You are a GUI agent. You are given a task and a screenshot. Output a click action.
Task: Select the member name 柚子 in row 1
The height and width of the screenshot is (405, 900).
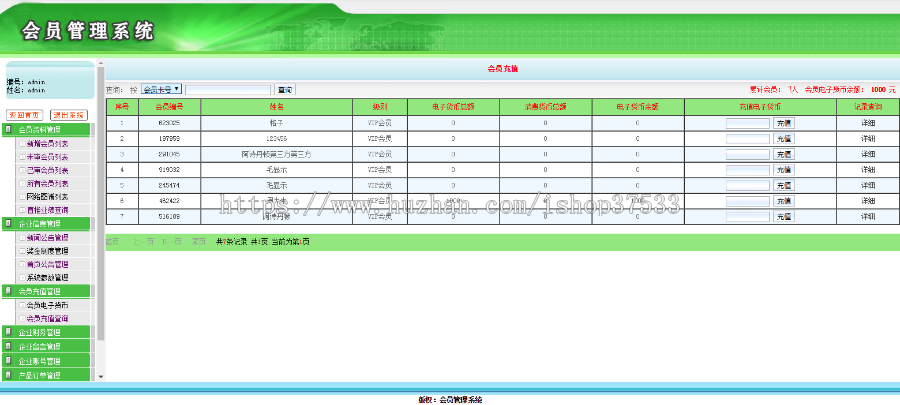(x=276, y=123)
